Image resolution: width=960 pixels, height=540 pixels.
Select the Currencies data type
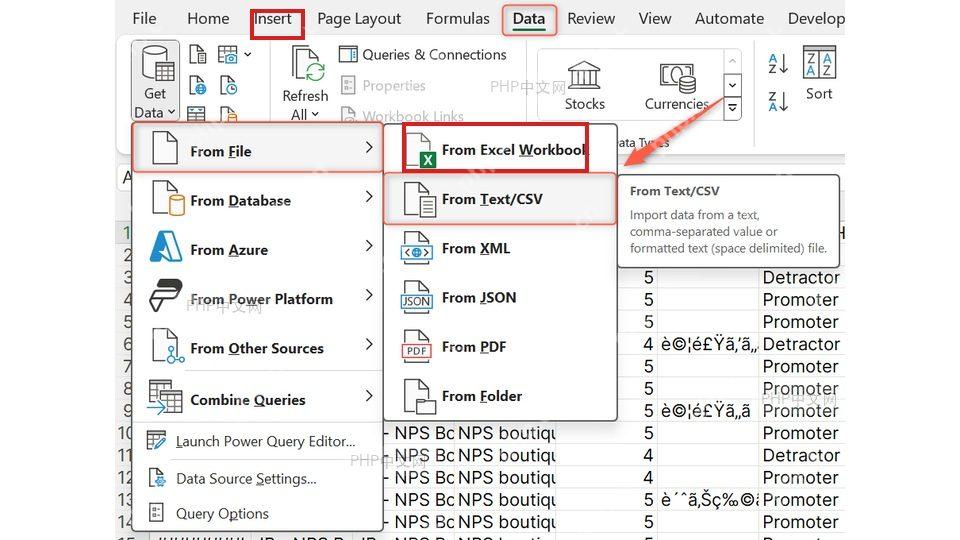point(677,85)
